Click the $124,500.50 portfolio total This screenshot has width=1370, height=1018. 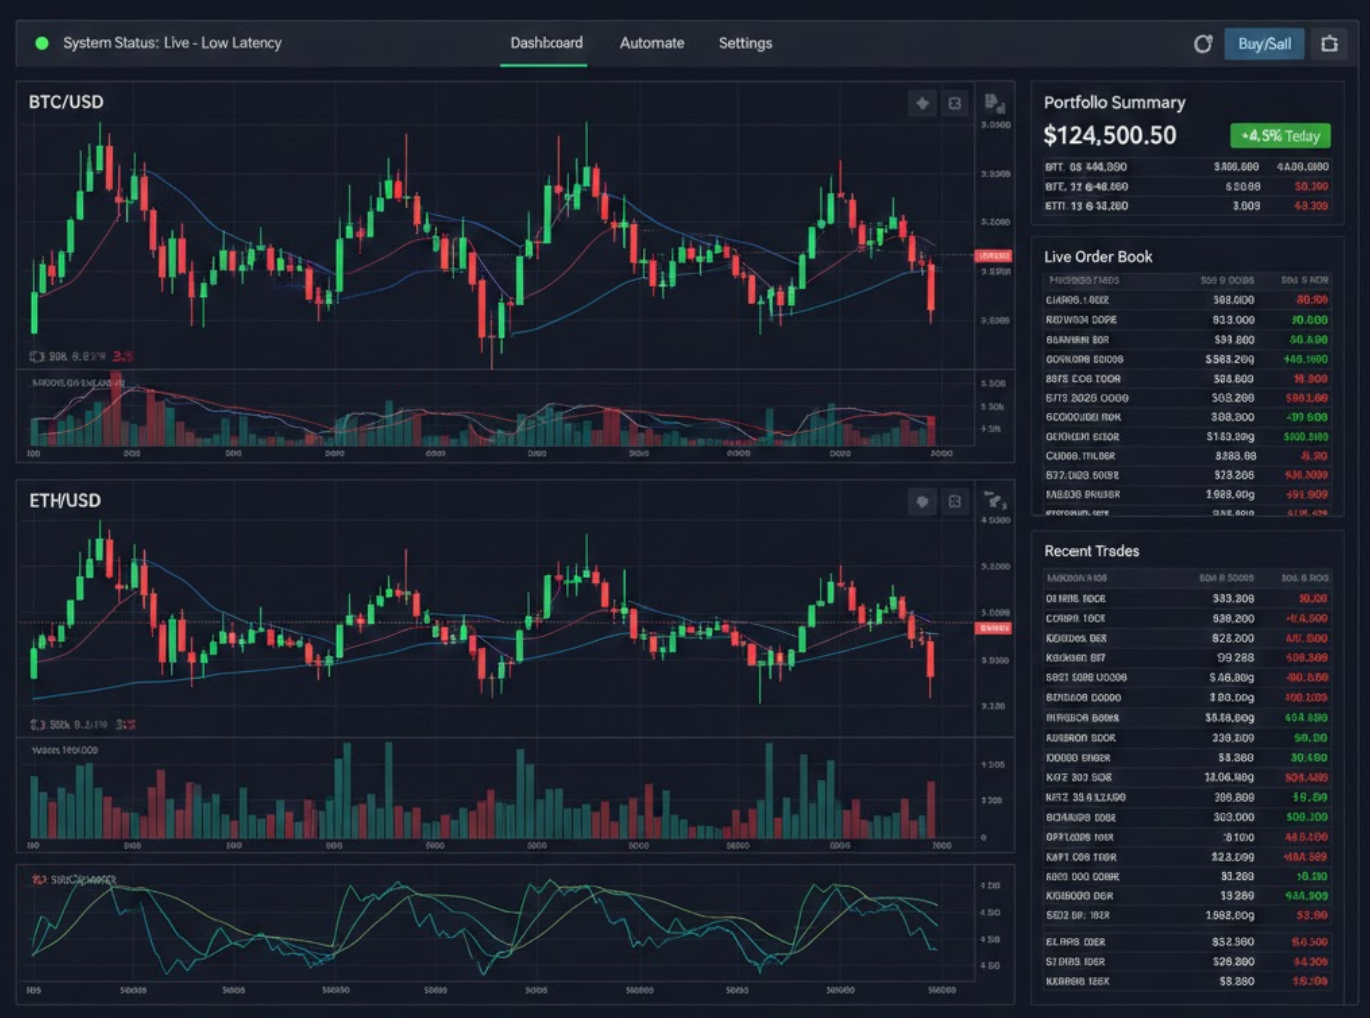click(x=1110, y=135)
